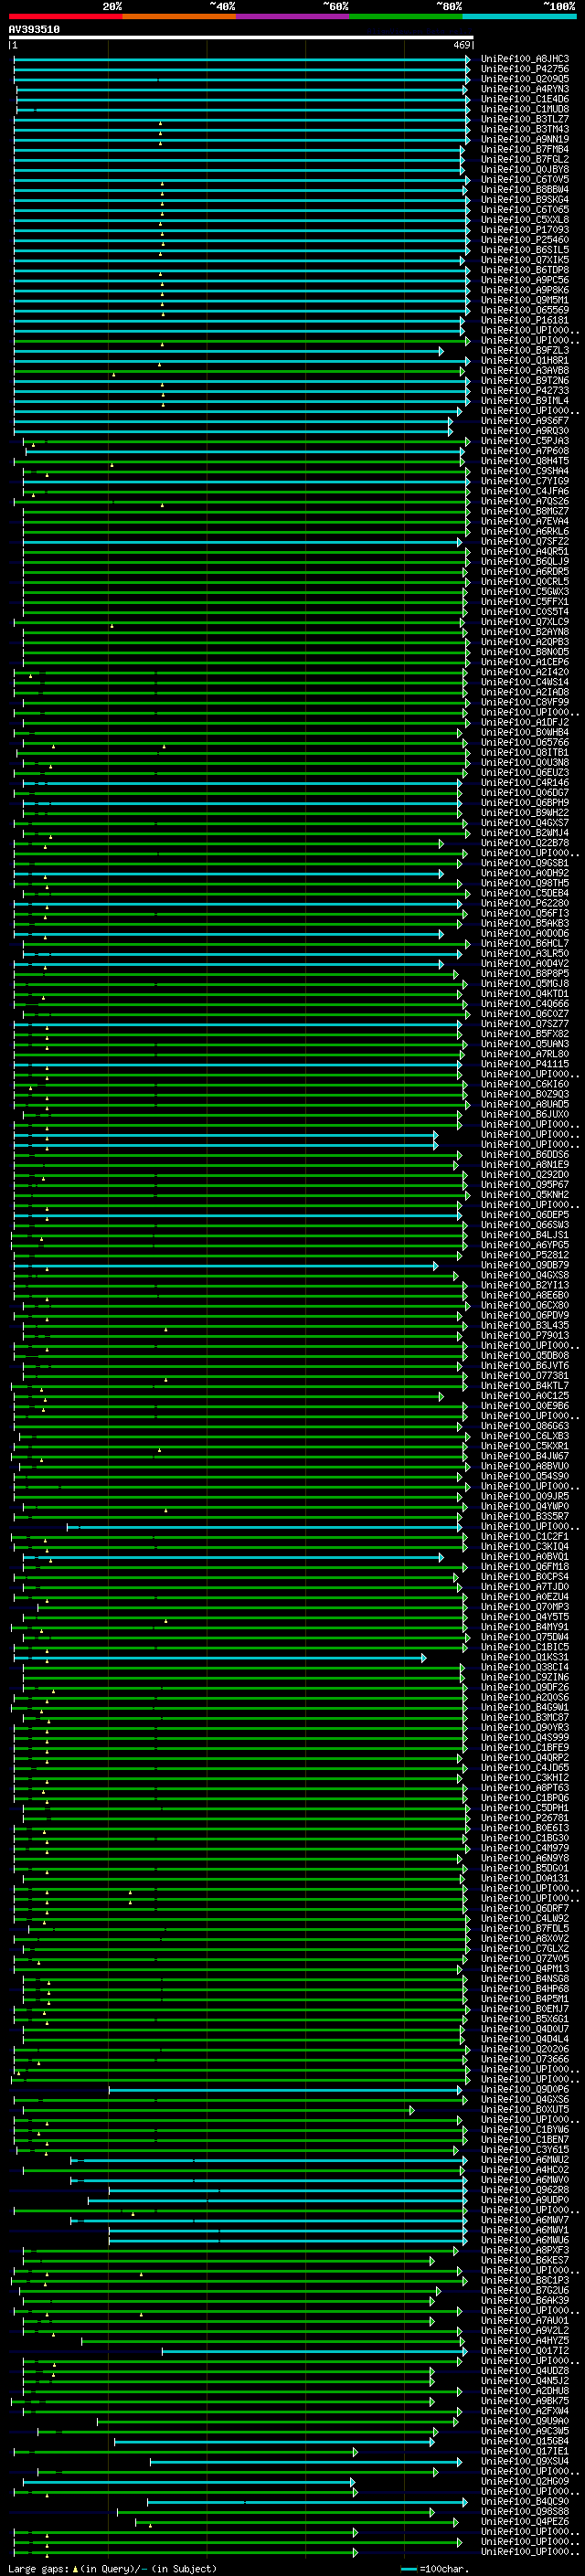Open hit UniRef100_Q6FM18
The height and width of the screenshot is (2576, 585).
[x=525, y=1566]
